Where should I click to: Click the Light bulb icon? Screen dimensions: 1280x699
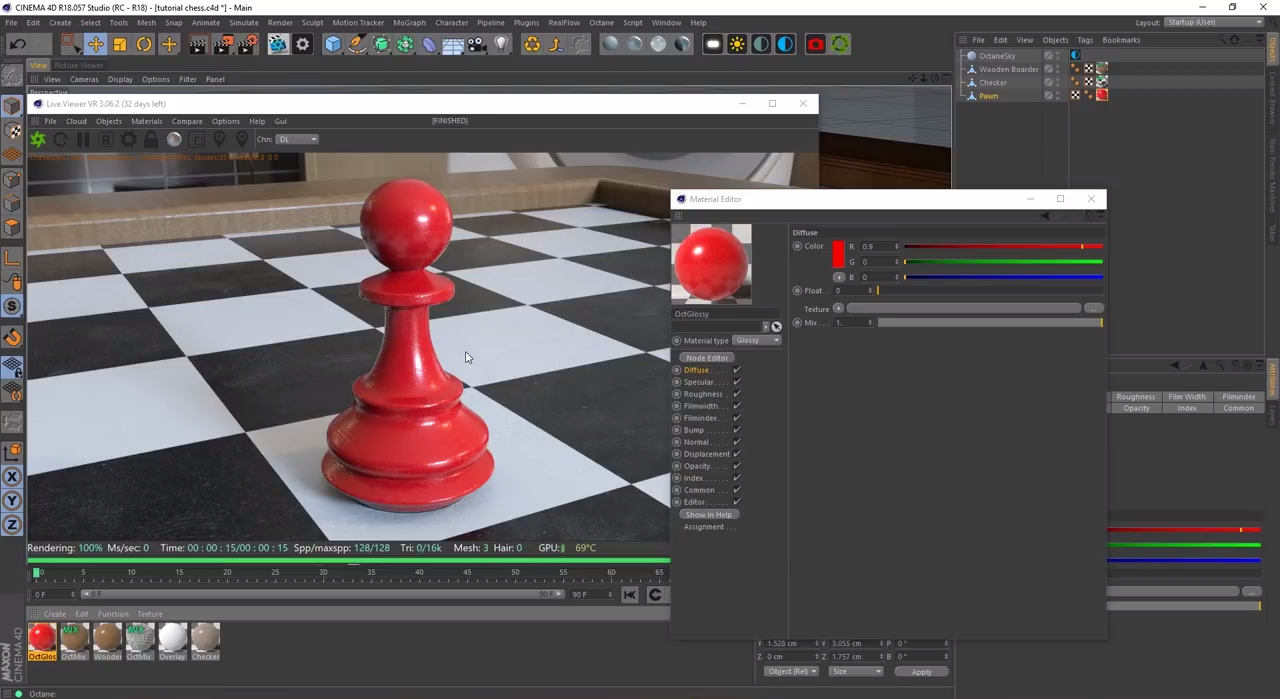pyautogui.click(x=501, y=44)
